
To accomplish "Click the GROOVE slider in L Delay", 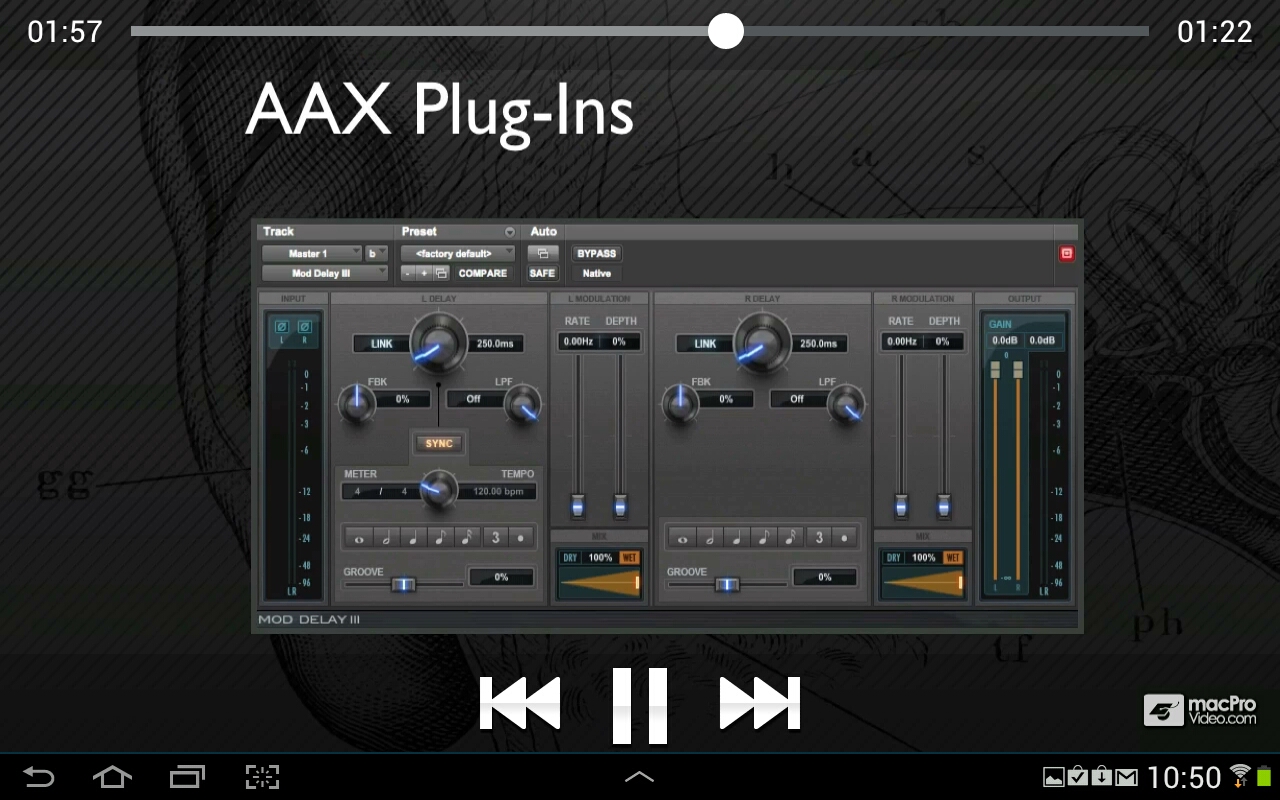I will click(404, 585).
